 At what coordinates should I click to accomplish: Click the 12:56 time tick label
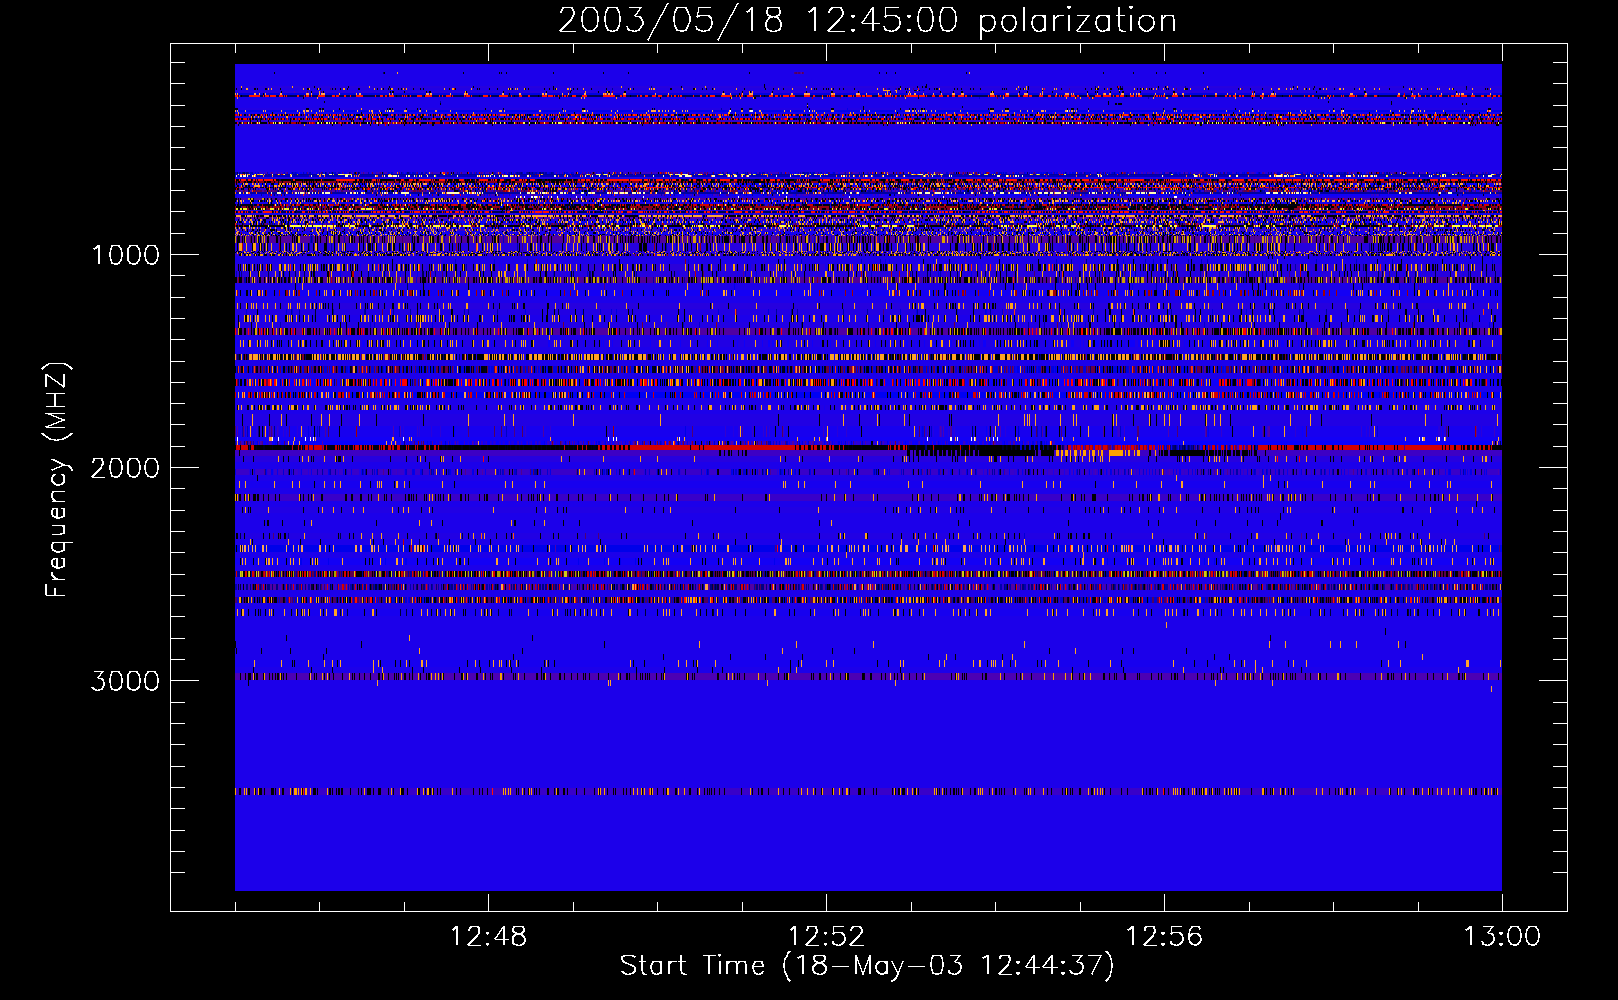coord(1164,937)
